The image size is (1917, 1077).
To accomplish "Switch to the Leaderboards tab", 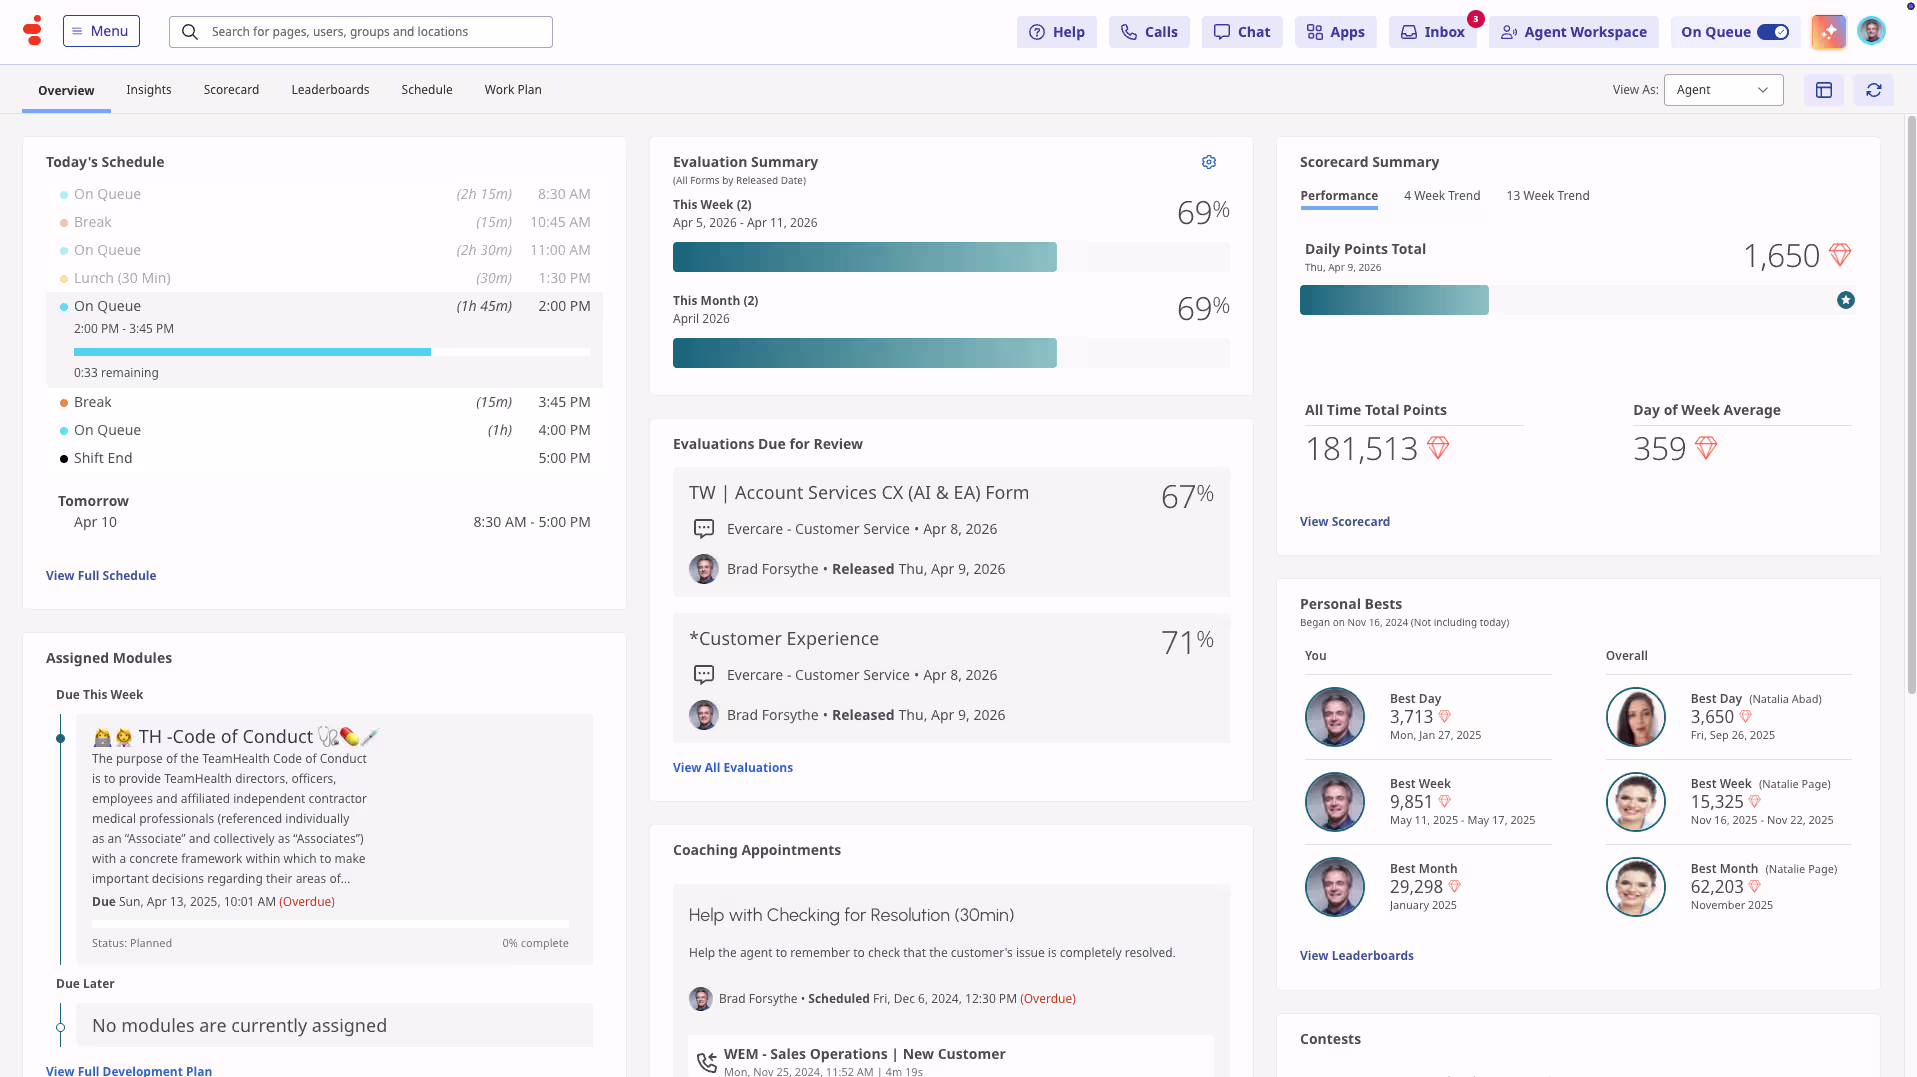I will pyautogui.click(x=330, y=90).
